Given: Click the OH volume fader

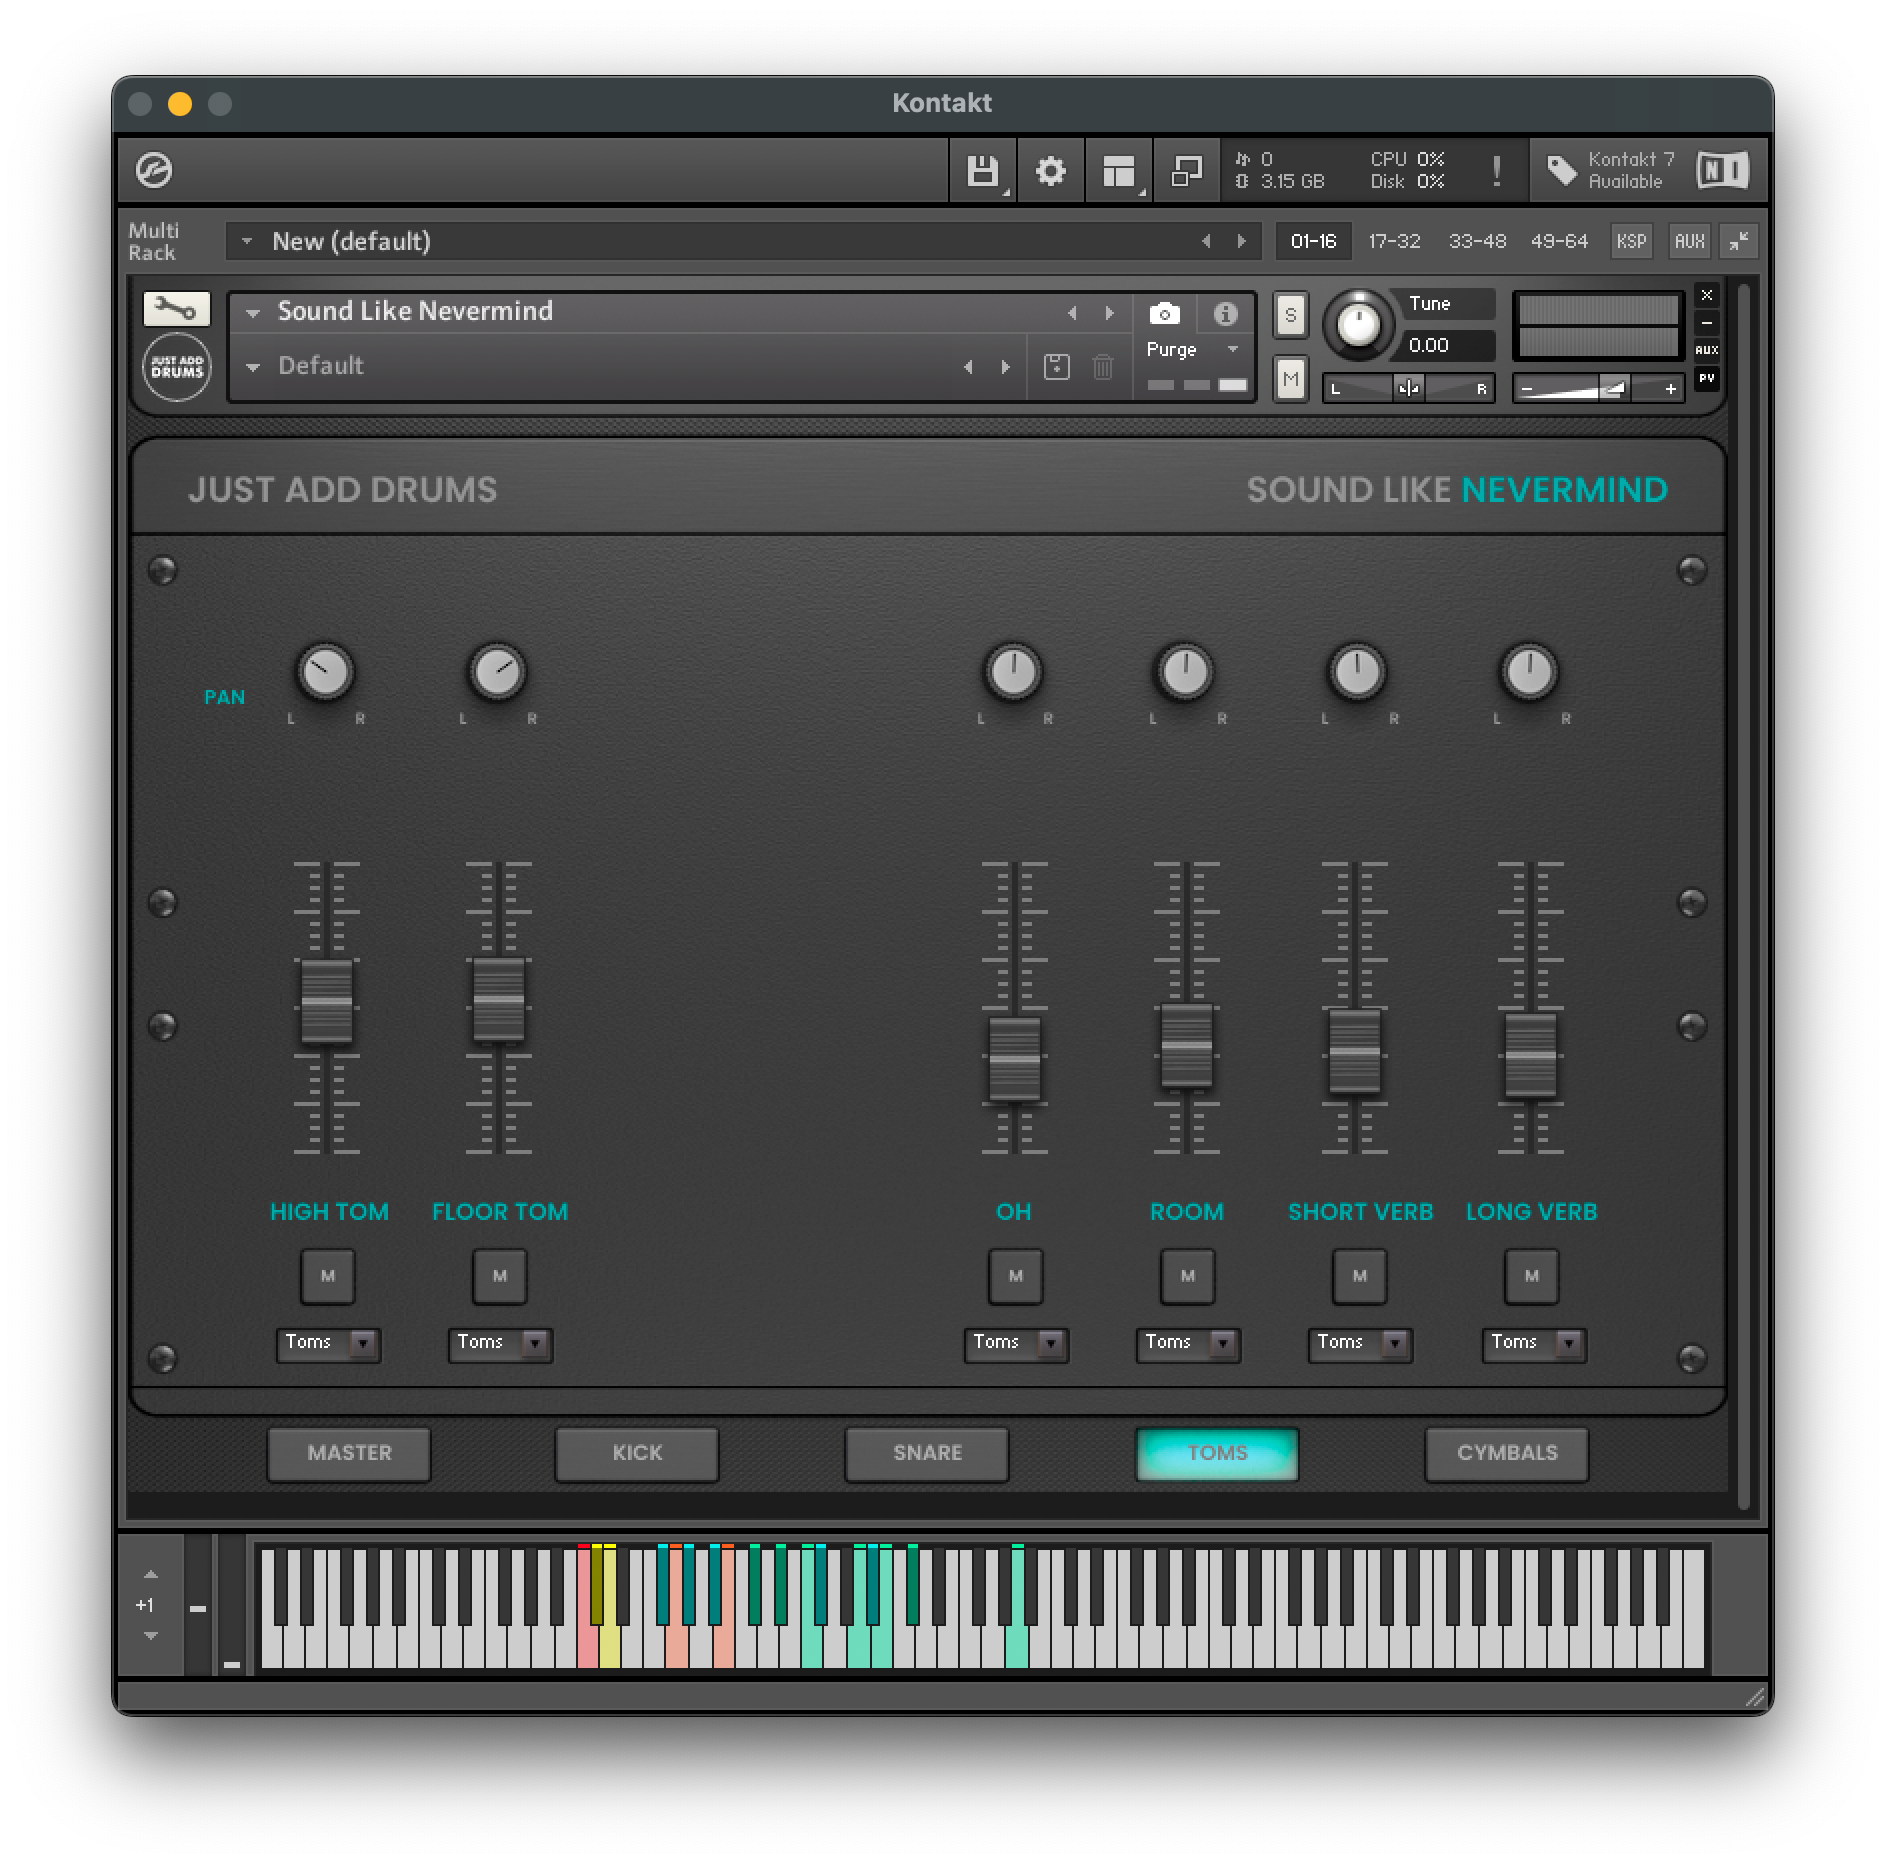Looking at the screenshot, I should (1014, 1060).
